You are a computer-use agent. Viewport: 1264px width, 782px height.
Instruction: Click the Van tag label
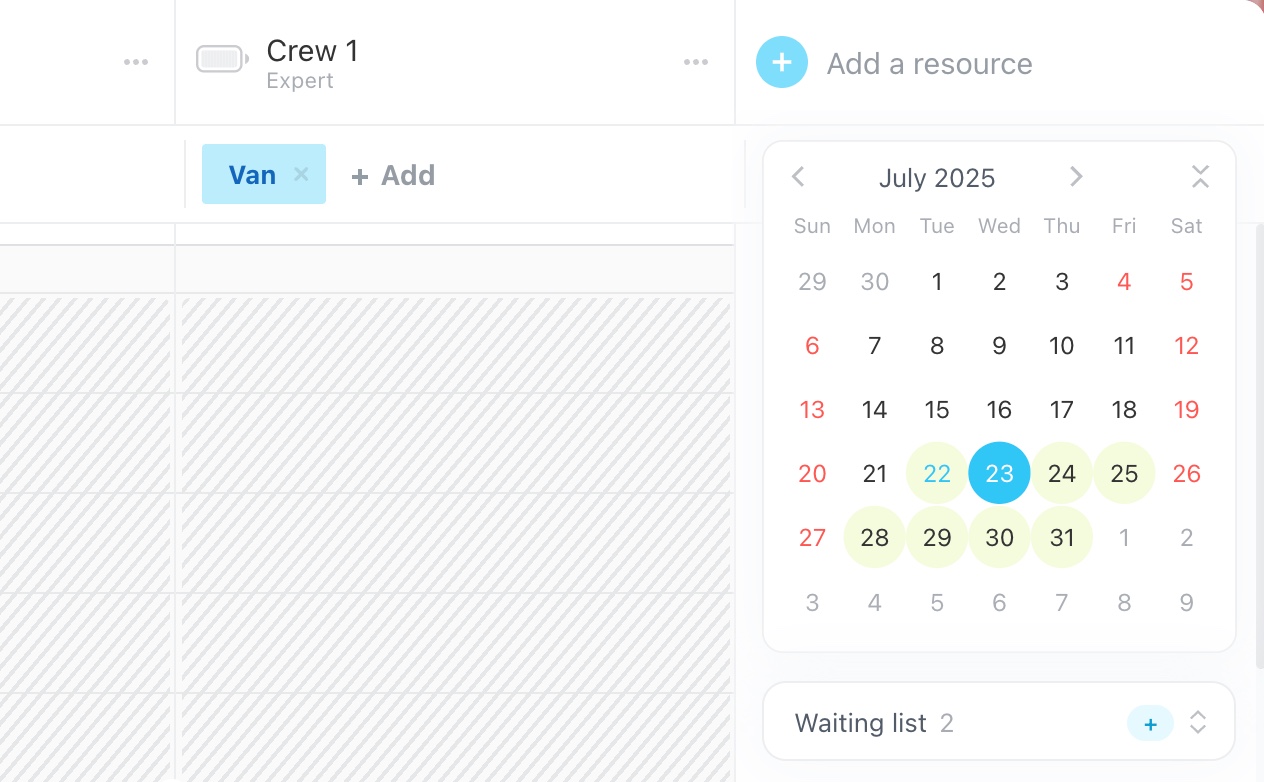pyautogui.click(x=252, y=175)
